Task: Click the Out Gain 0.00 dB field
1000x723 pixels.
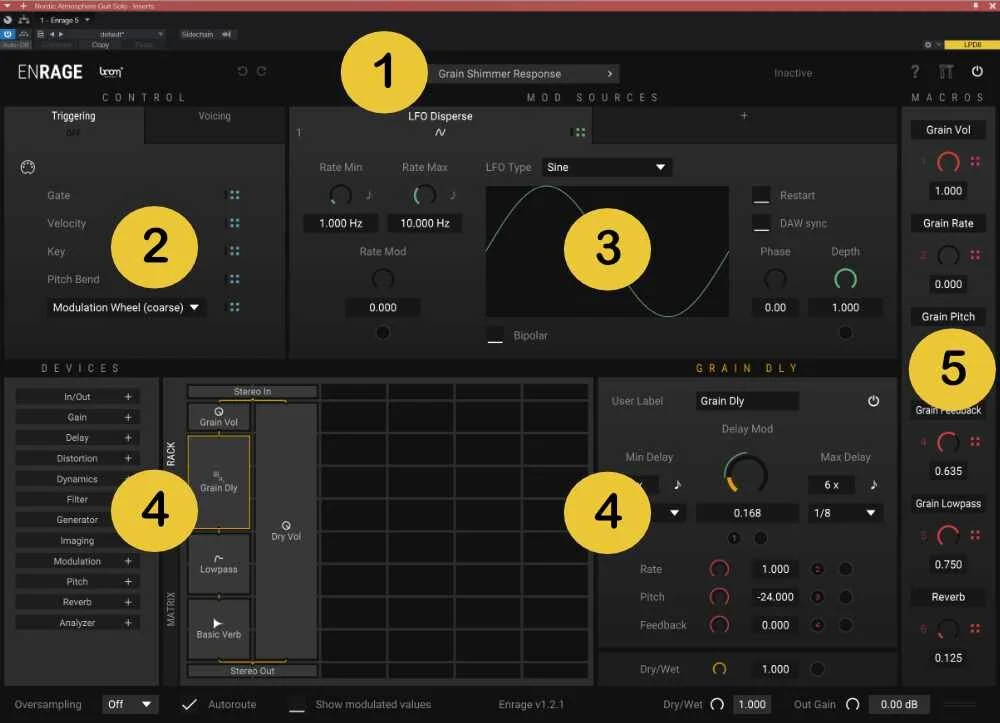Action: point(899,705)
